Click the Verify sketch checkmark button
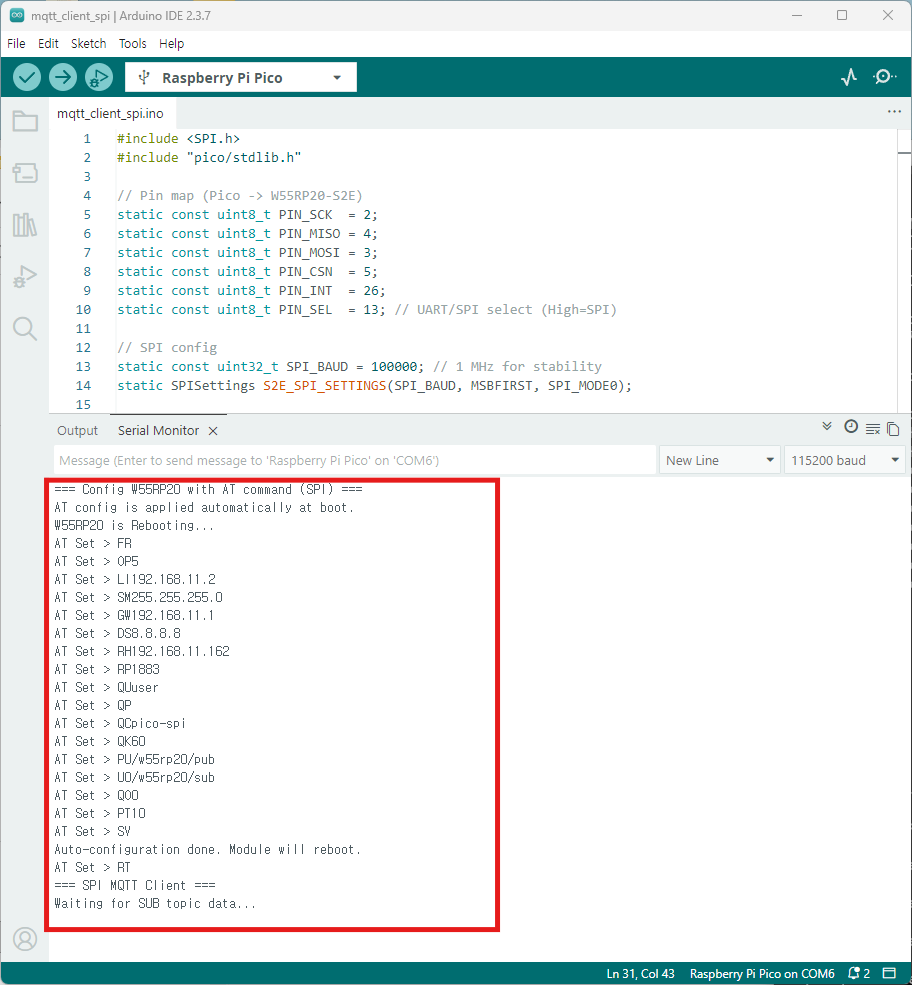This screenshot has height=985, width=912. 27,77
